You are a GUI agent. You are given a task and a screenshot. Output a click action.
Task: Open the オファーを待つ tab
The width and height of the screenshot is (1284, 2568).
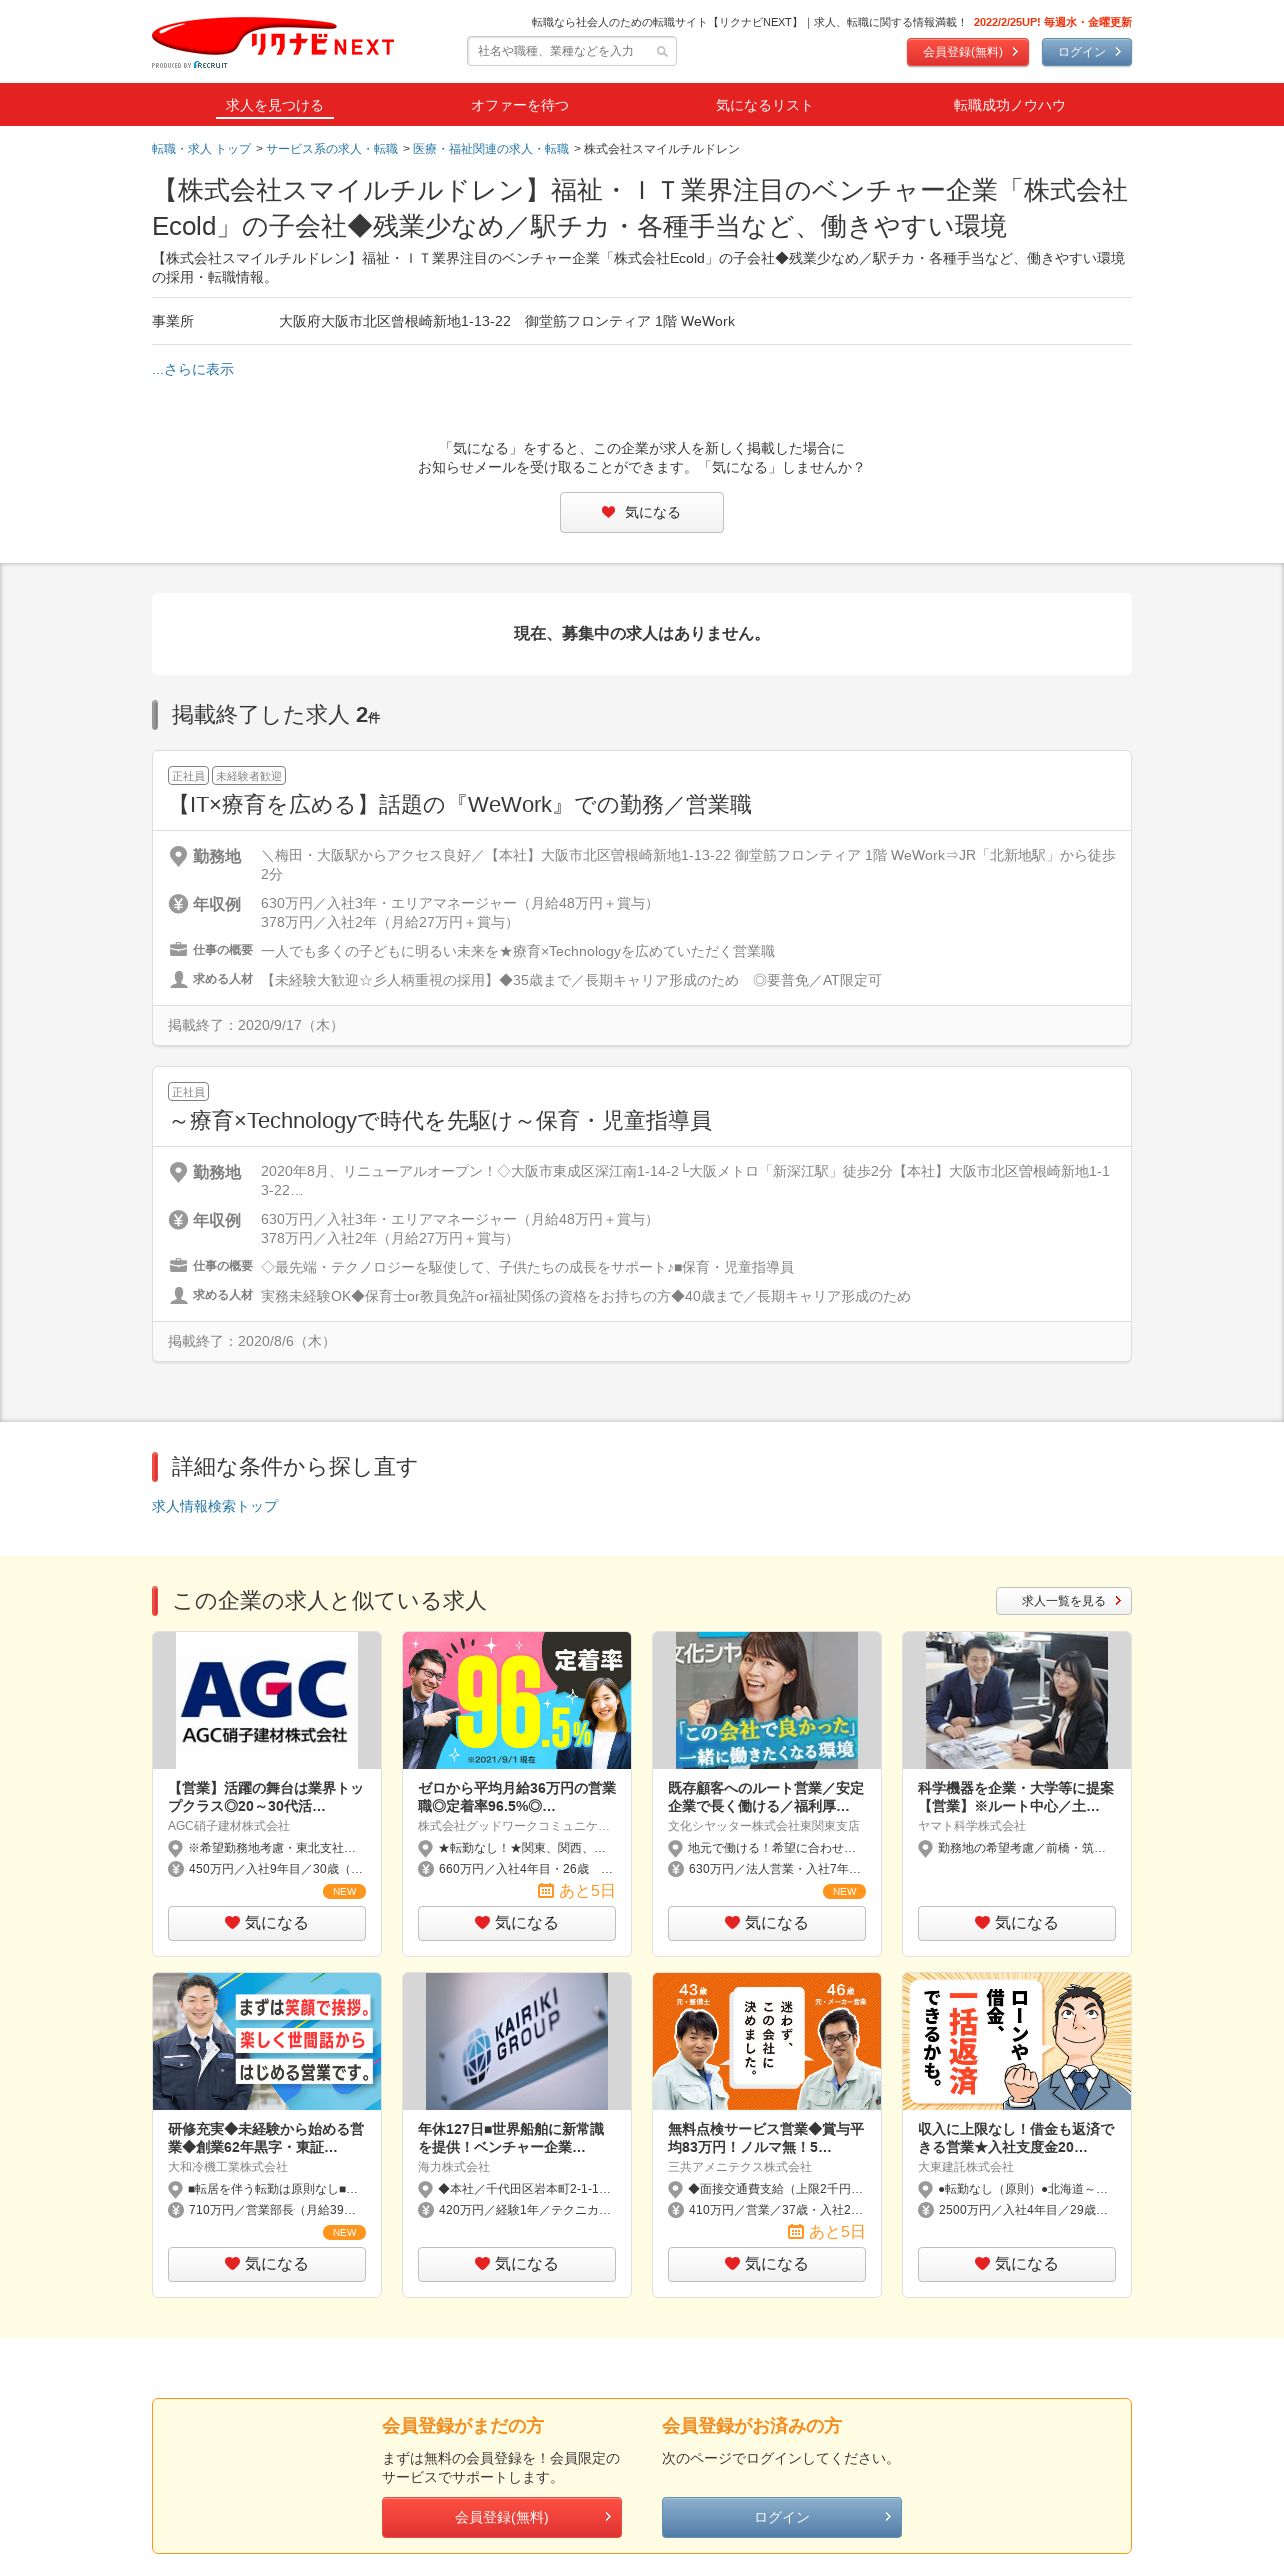tap(519, 105)
